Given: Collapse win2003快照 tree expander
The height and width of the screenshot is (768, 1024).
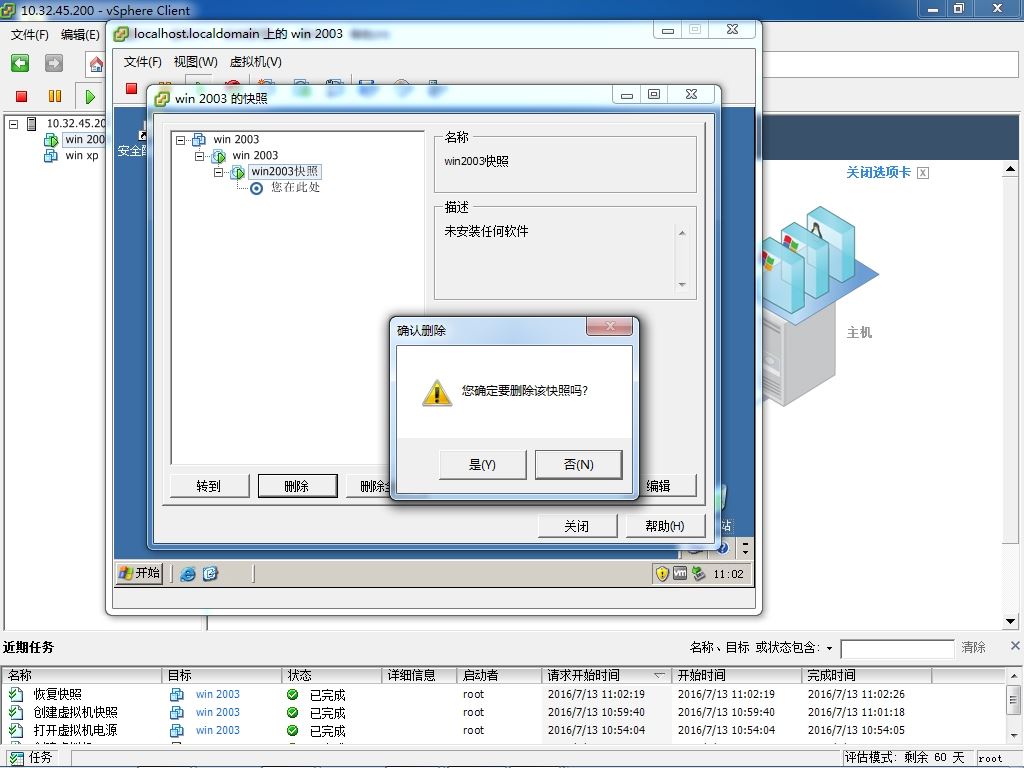Looking at the screenshot, I should (x=219, y=172).
